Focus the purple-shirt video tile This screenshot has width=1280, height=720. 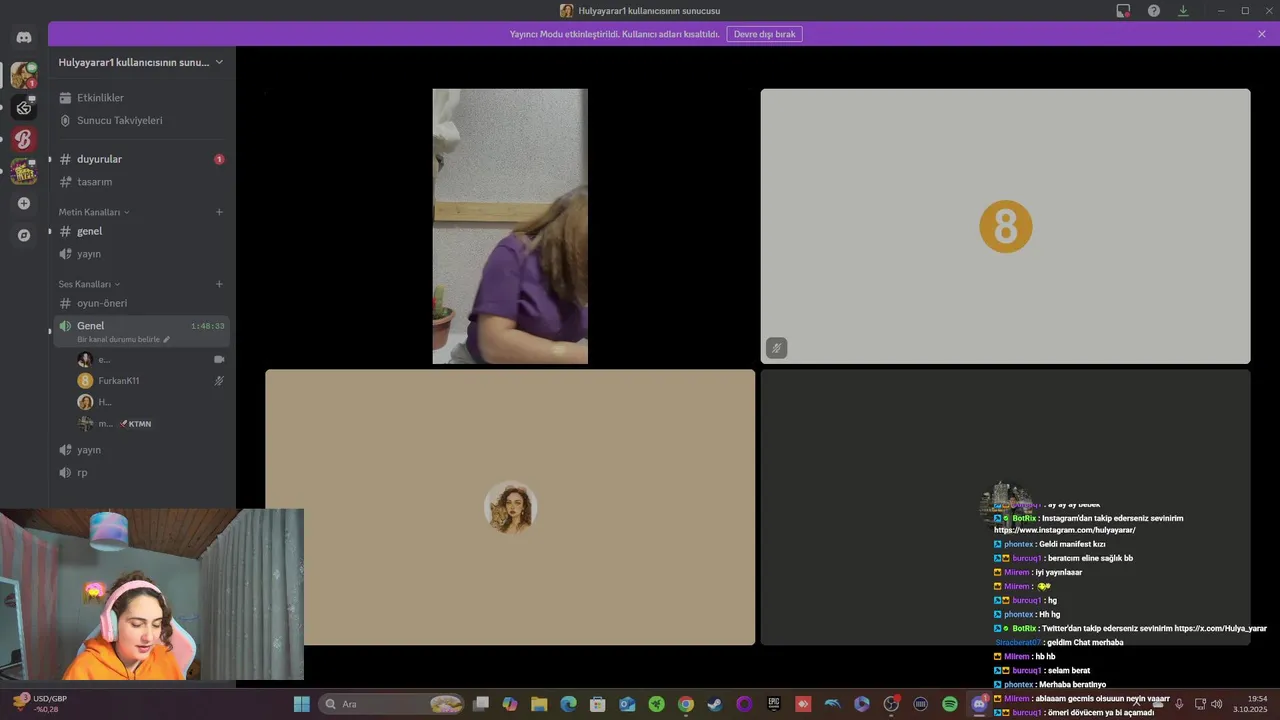tap(510, 226)
